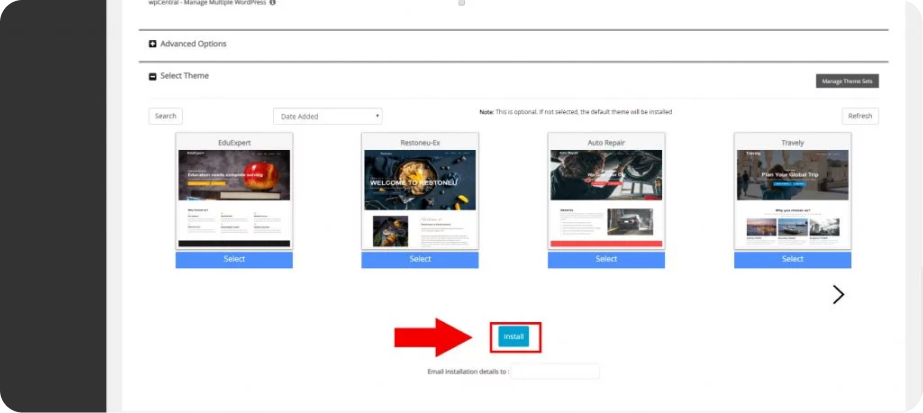
Task: Select the EduExpert theme
Action: point(234,259)
